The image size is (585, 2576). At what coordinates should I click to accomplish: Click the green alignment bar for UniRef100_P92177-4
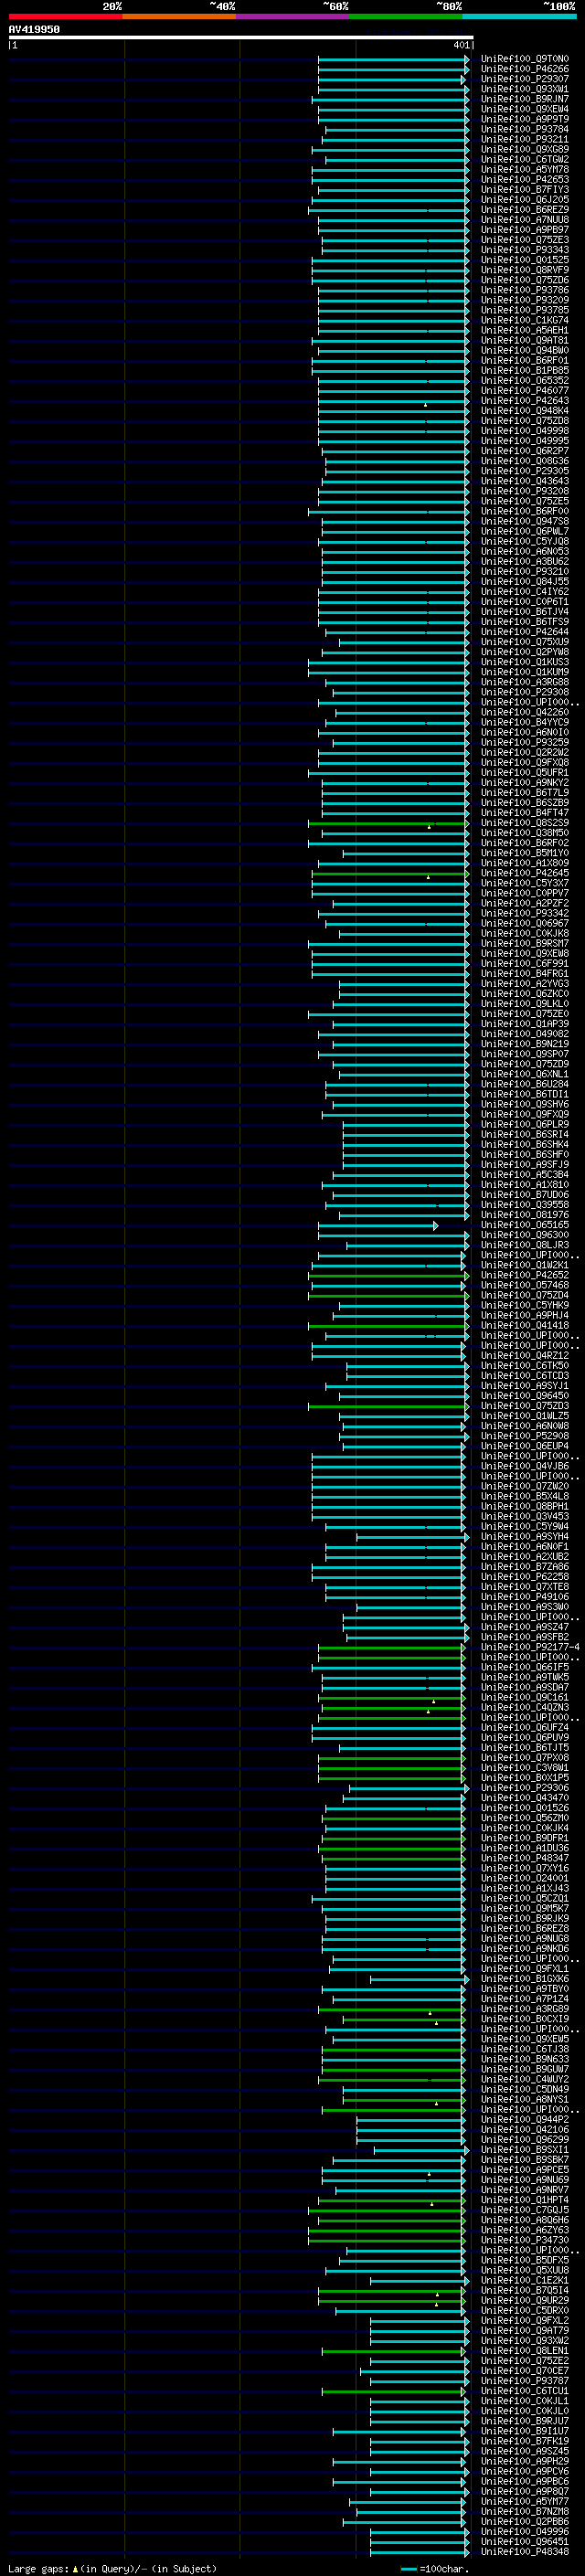(x=392, y=1647)
